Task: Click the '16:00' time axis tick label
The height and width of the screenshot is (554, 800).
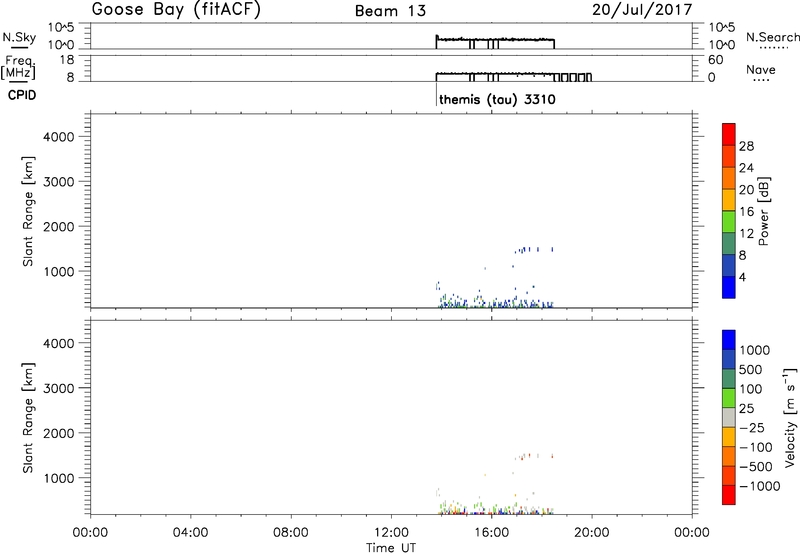Action: [x=491, y=533]
